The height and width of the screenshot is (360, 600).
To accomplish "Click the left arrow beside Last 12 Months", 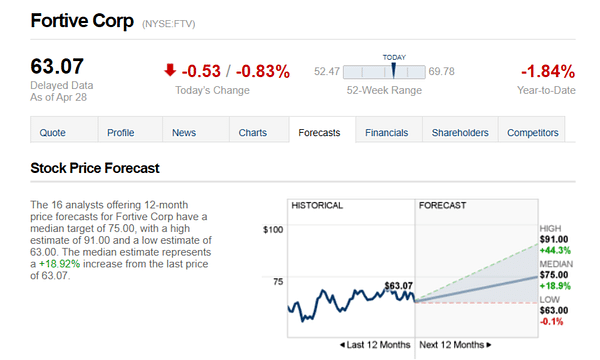I will [x=342, y=345].
